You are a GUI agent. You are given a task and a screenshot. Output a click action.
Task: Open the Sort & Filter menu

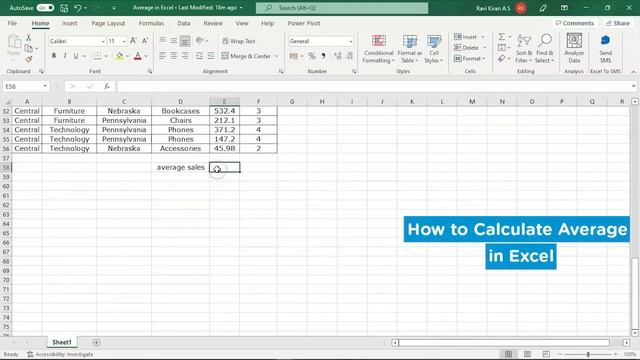524,49
